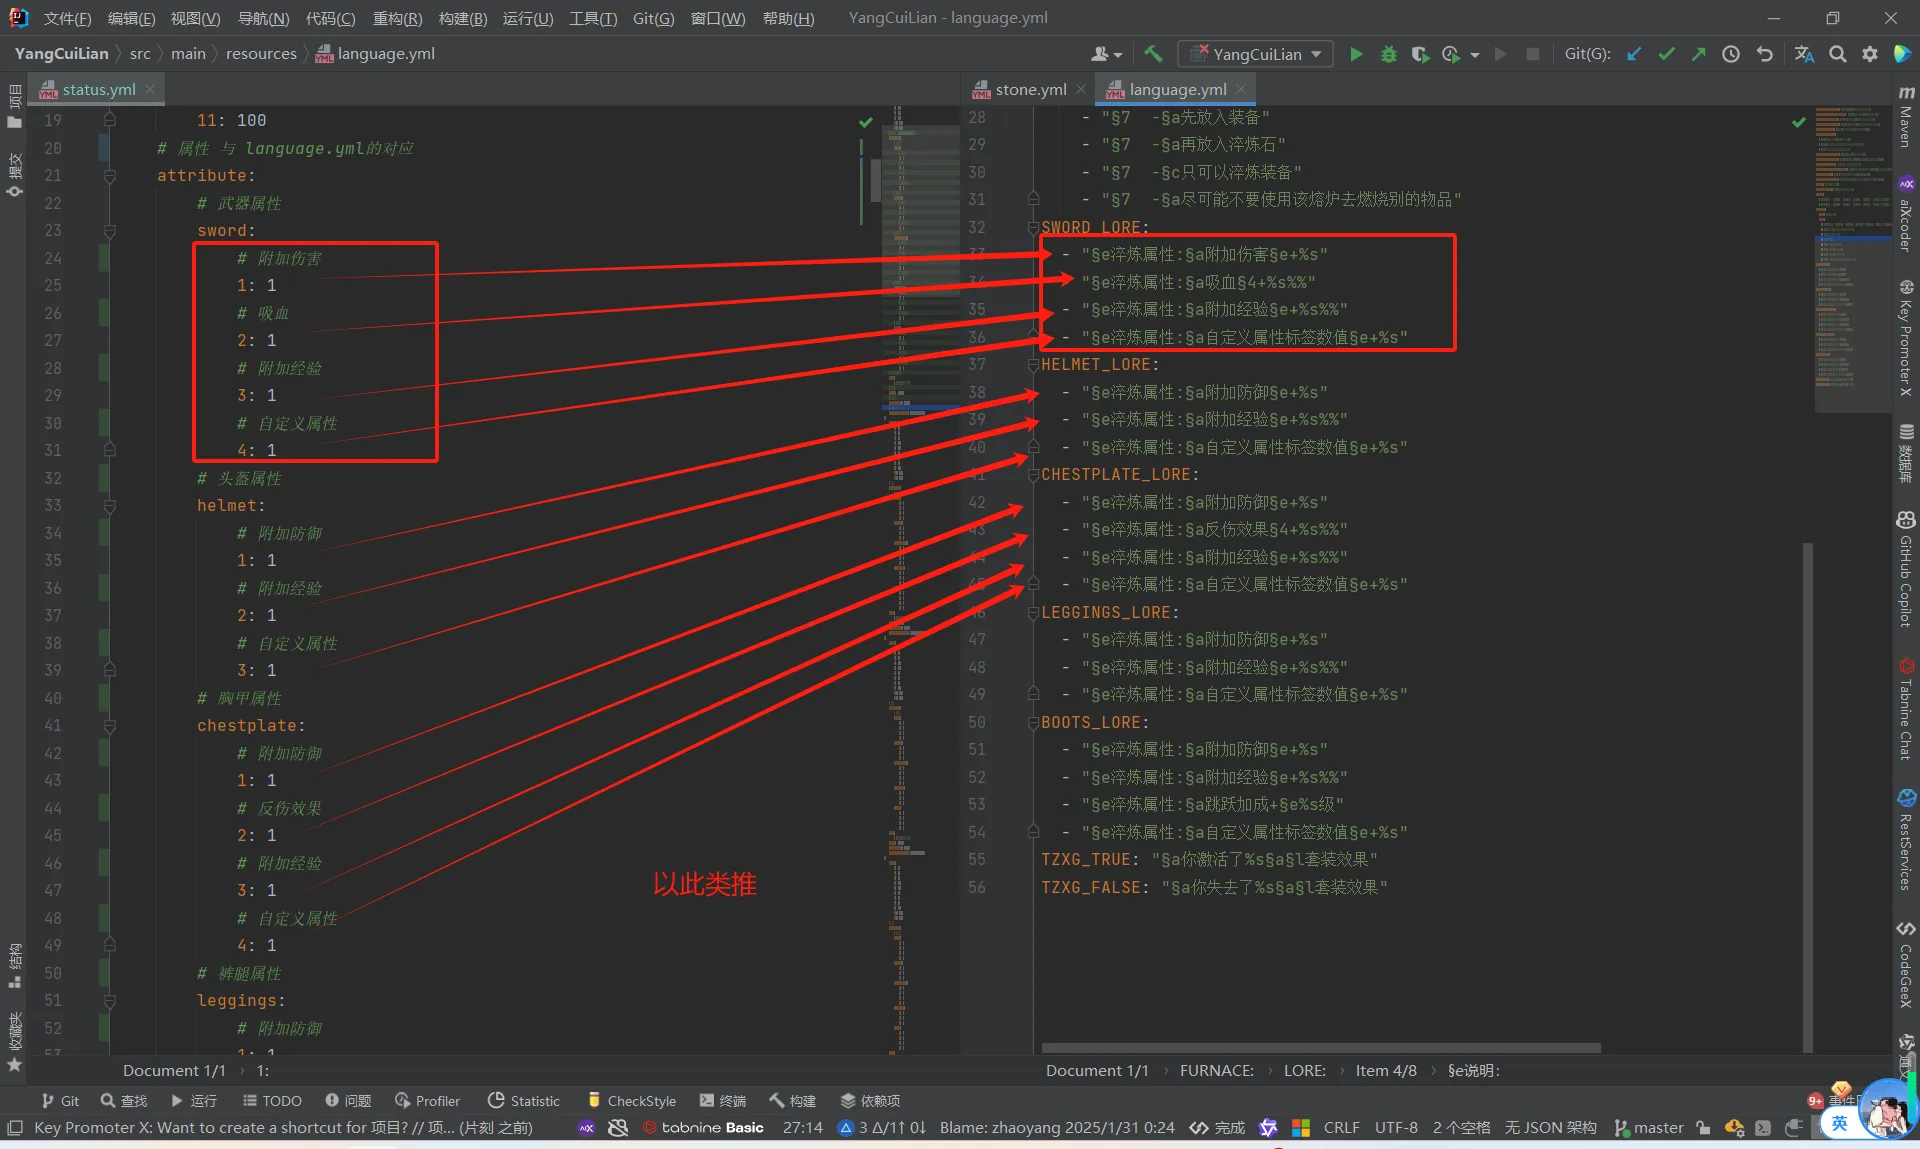Click Search Everywhere magnifier icon

(x=1838, y=54)
